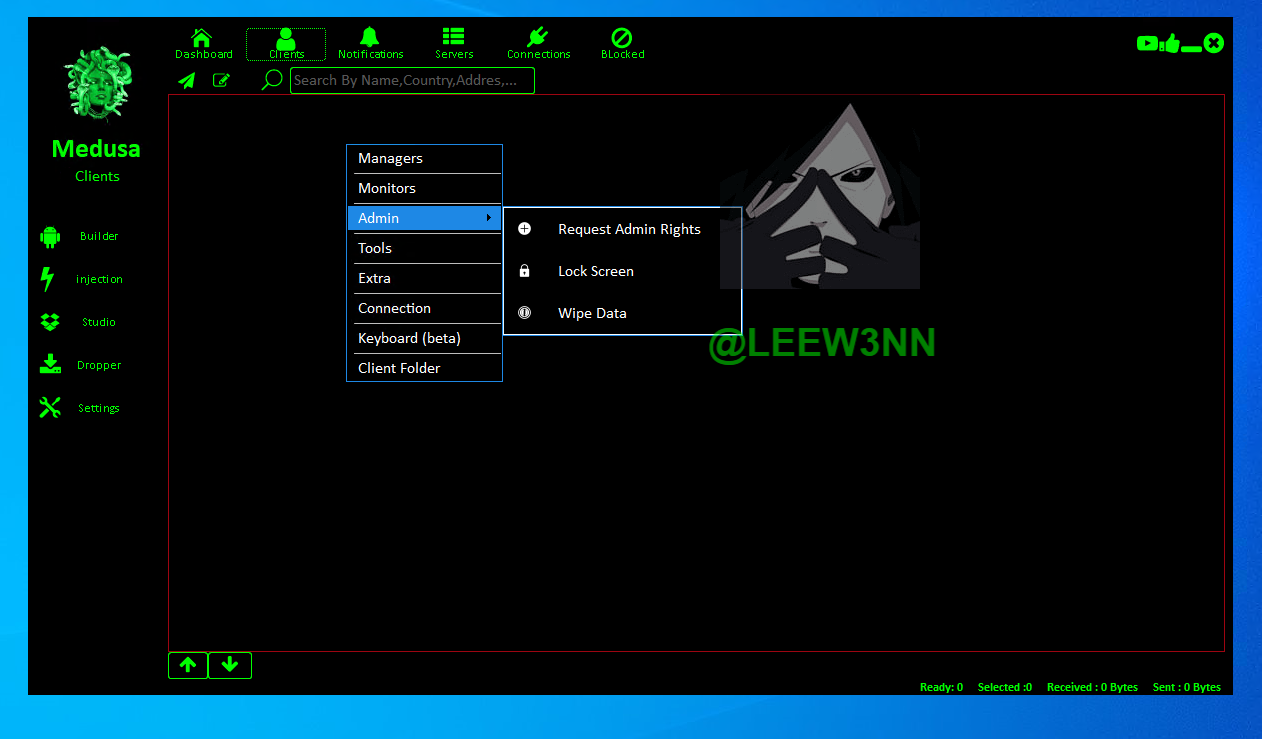Open the Blocked icon in top bar
Viewport: 1262px width, 739px height.
621,38
